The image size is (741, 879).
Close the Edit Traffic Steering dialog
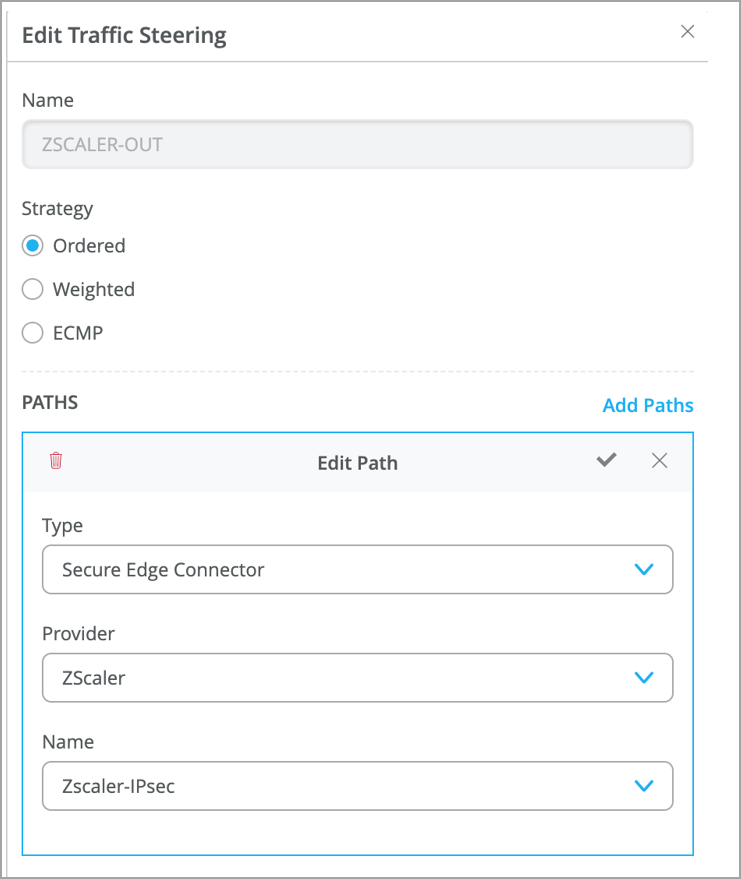pos(687,31)
